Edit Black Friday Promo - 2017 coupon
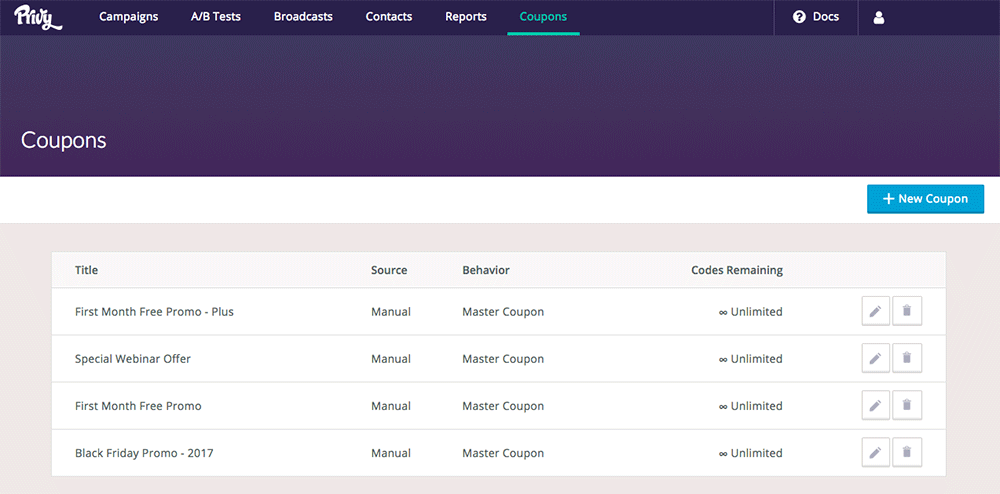Screen dimensions: 1000x494 875,453
